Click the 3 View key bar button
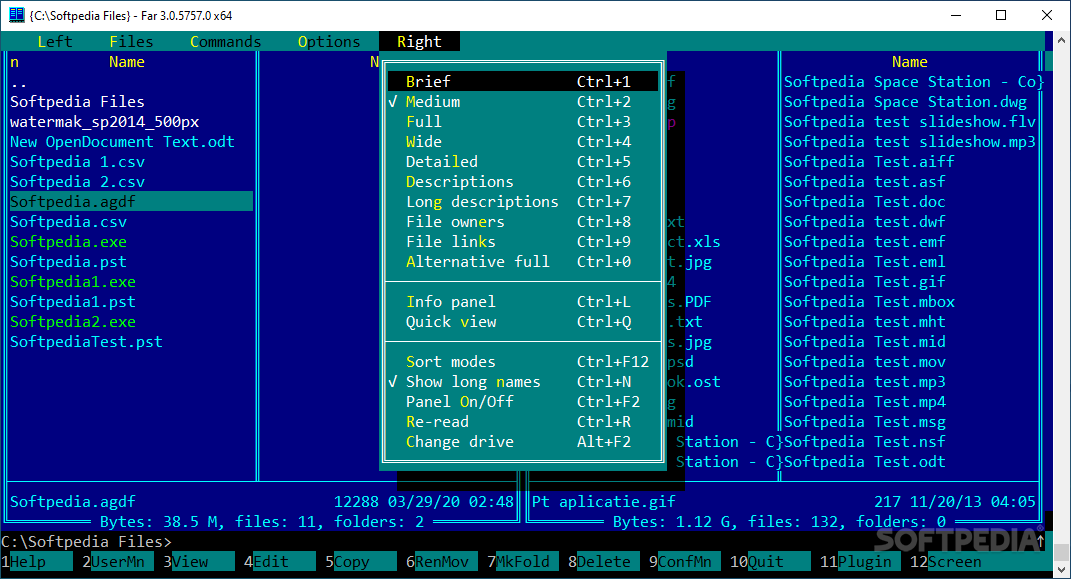 (x=199, y=562)
